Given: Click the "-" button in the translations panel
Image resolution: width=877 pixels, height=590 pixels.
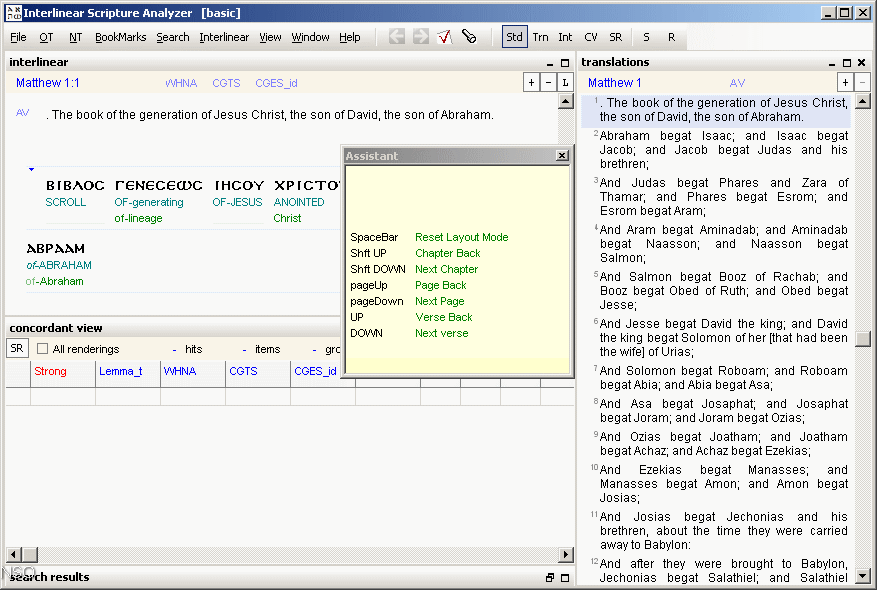Looking at the screenshot, I should (860, 83).
